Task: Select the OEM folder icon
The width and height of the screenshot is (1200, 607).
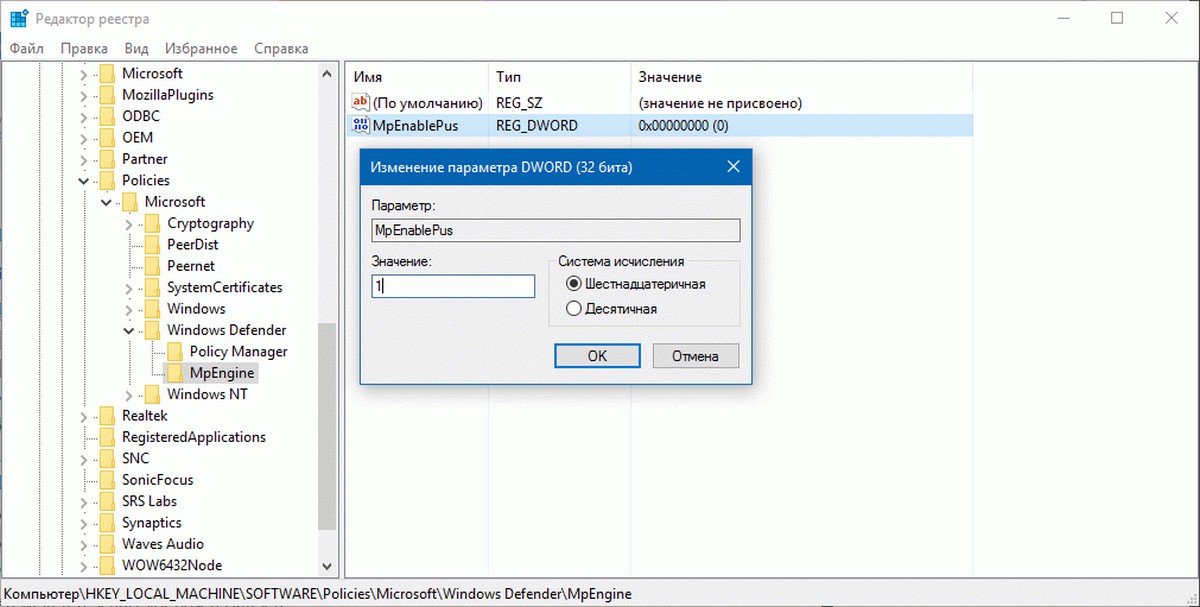Action: coord(107,138)
